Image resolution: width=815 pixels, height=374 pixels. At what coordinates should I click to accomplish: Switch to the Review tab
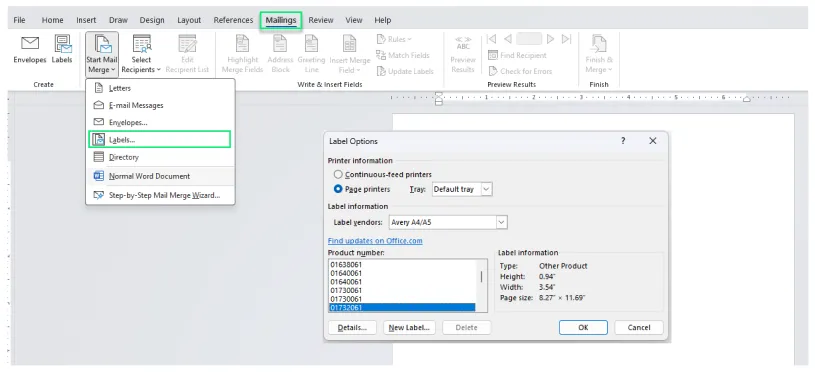click(321, 20)
